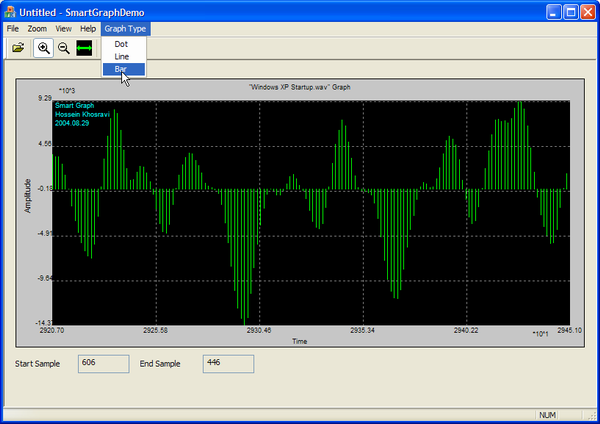This screenshot has height=424, width=600.
Task: Open the View menu
Action: (x=64, y=29)
